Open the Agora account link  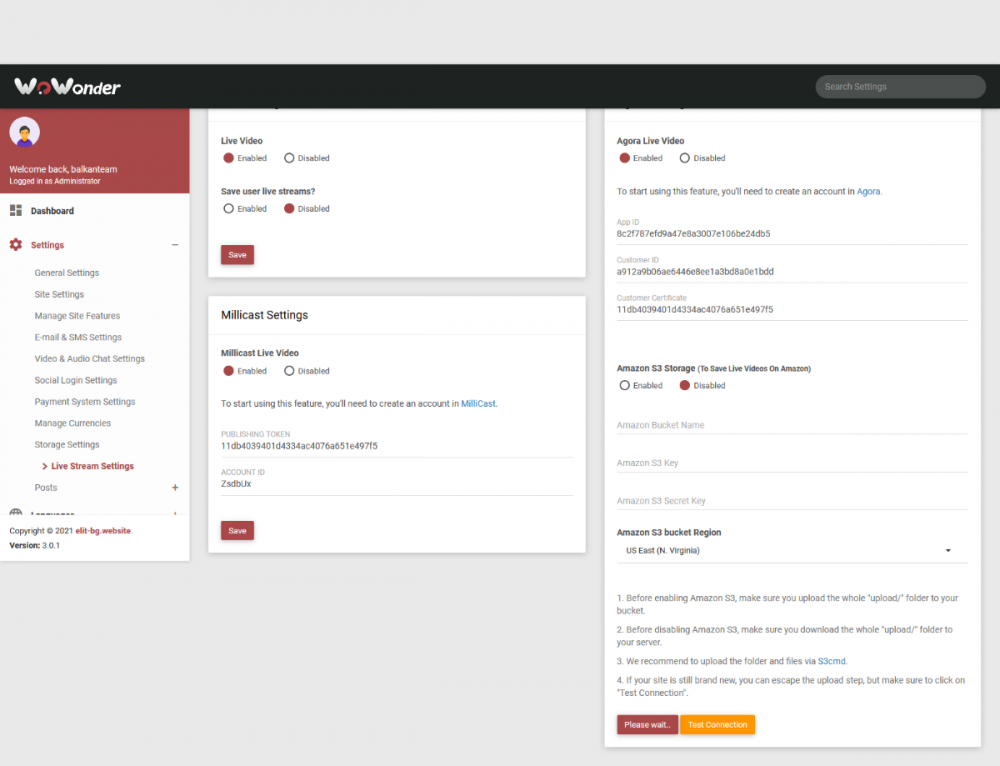[868, 191]
